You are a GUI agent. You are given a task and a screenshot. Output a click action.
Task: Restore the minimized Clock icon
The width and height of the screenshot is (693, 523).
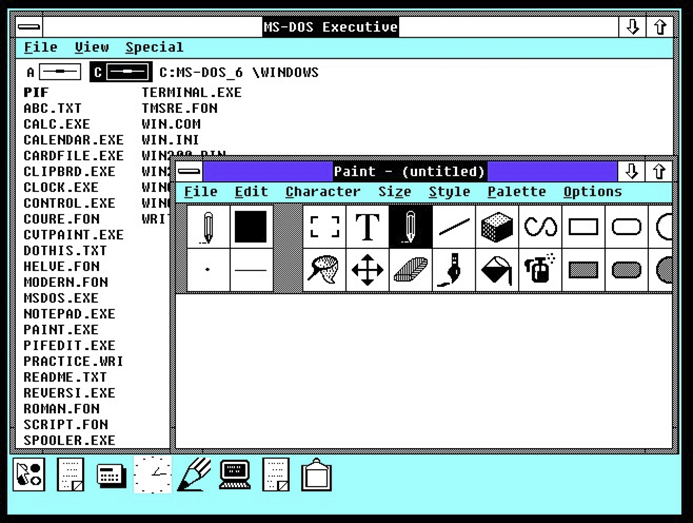click(x=153, y=474)
